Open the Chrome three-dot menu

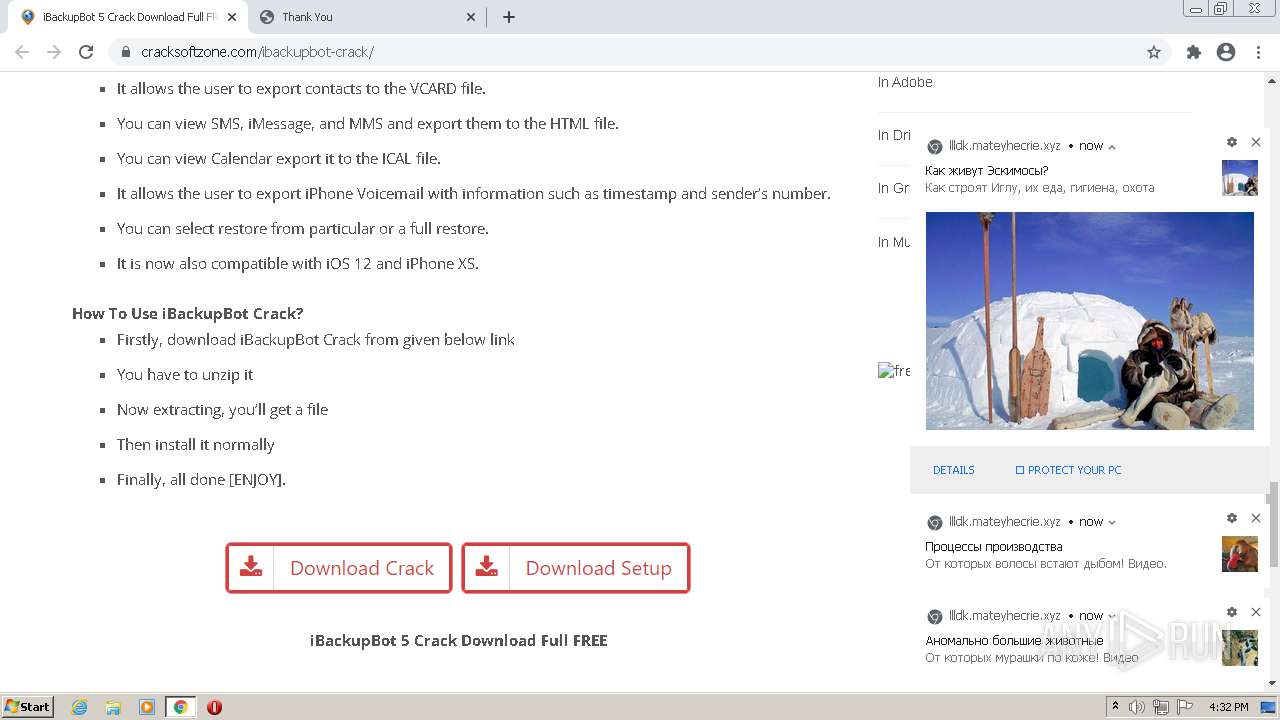pyautogui.click(x=1258, y=52)
